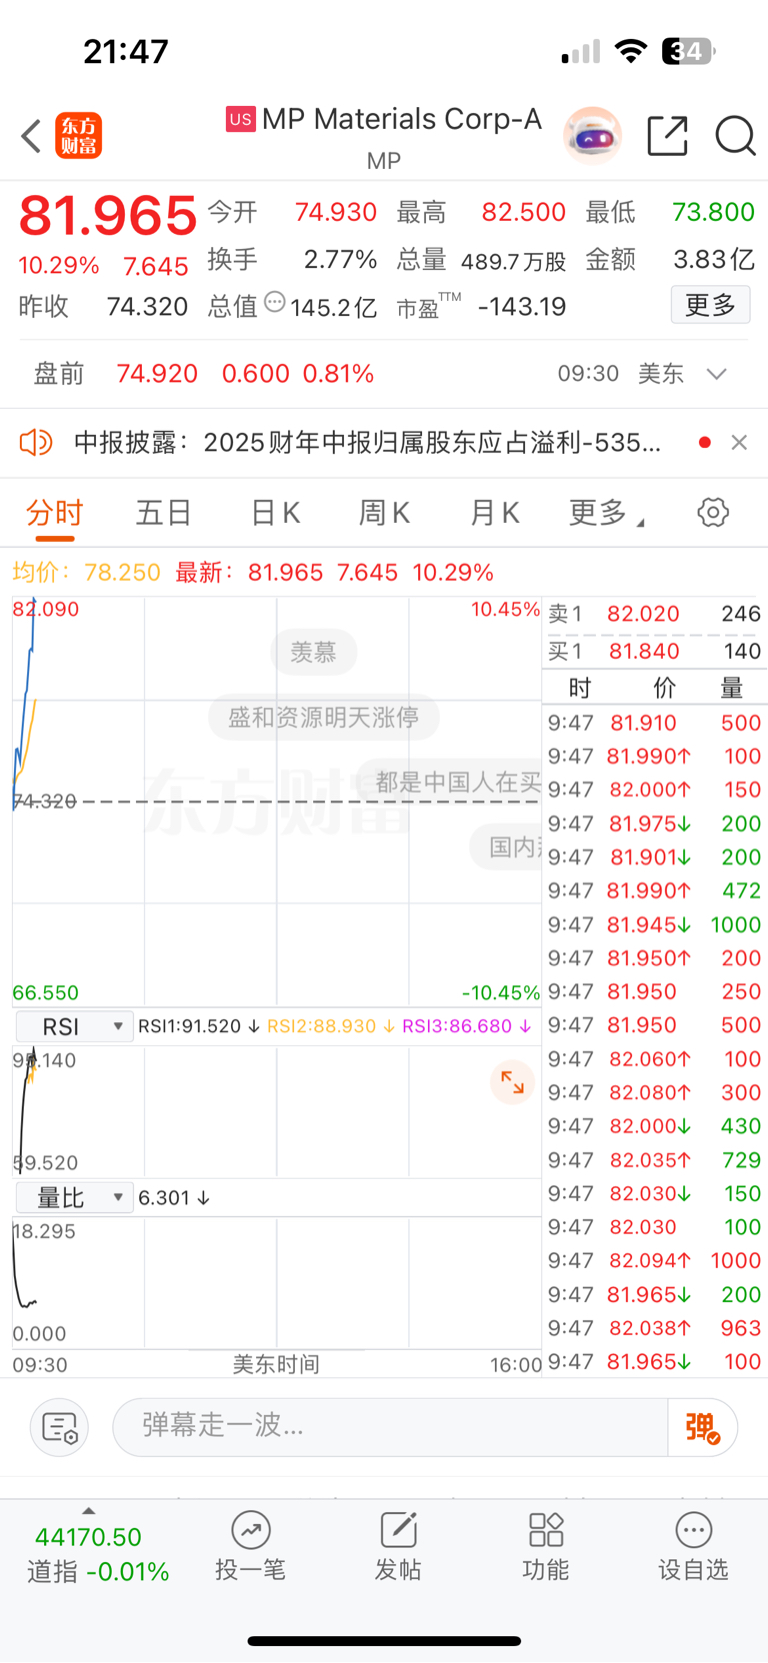
Task: Tap the back arrow icon
Action: 31,136
